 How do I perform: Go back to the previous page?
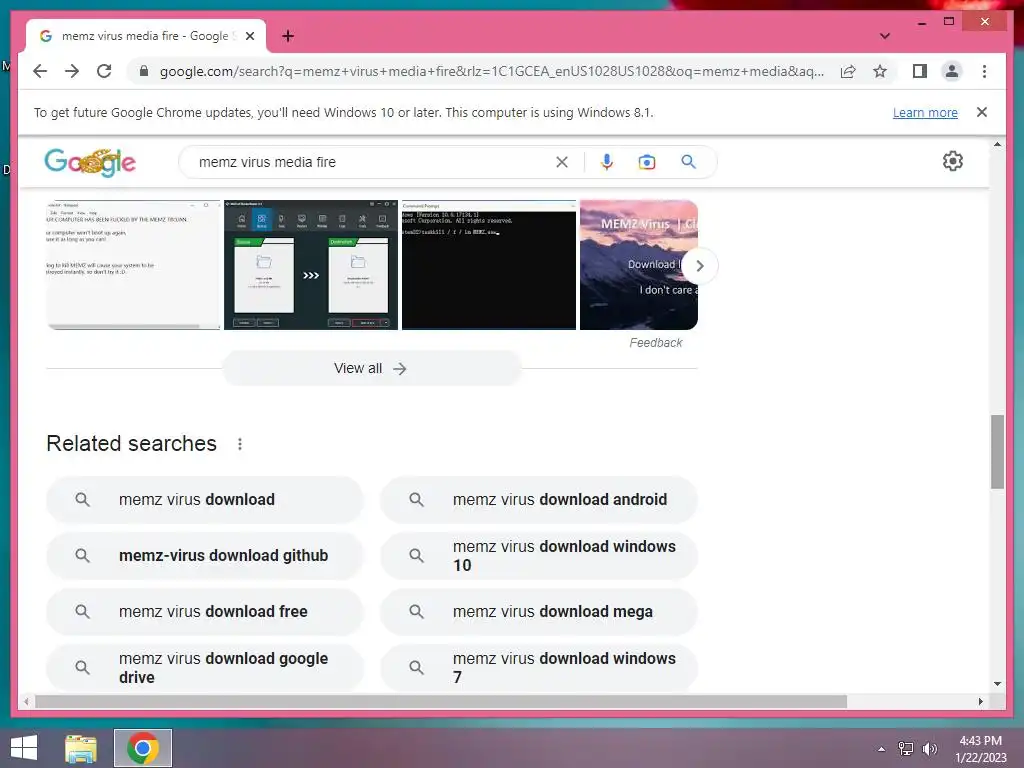40,71
